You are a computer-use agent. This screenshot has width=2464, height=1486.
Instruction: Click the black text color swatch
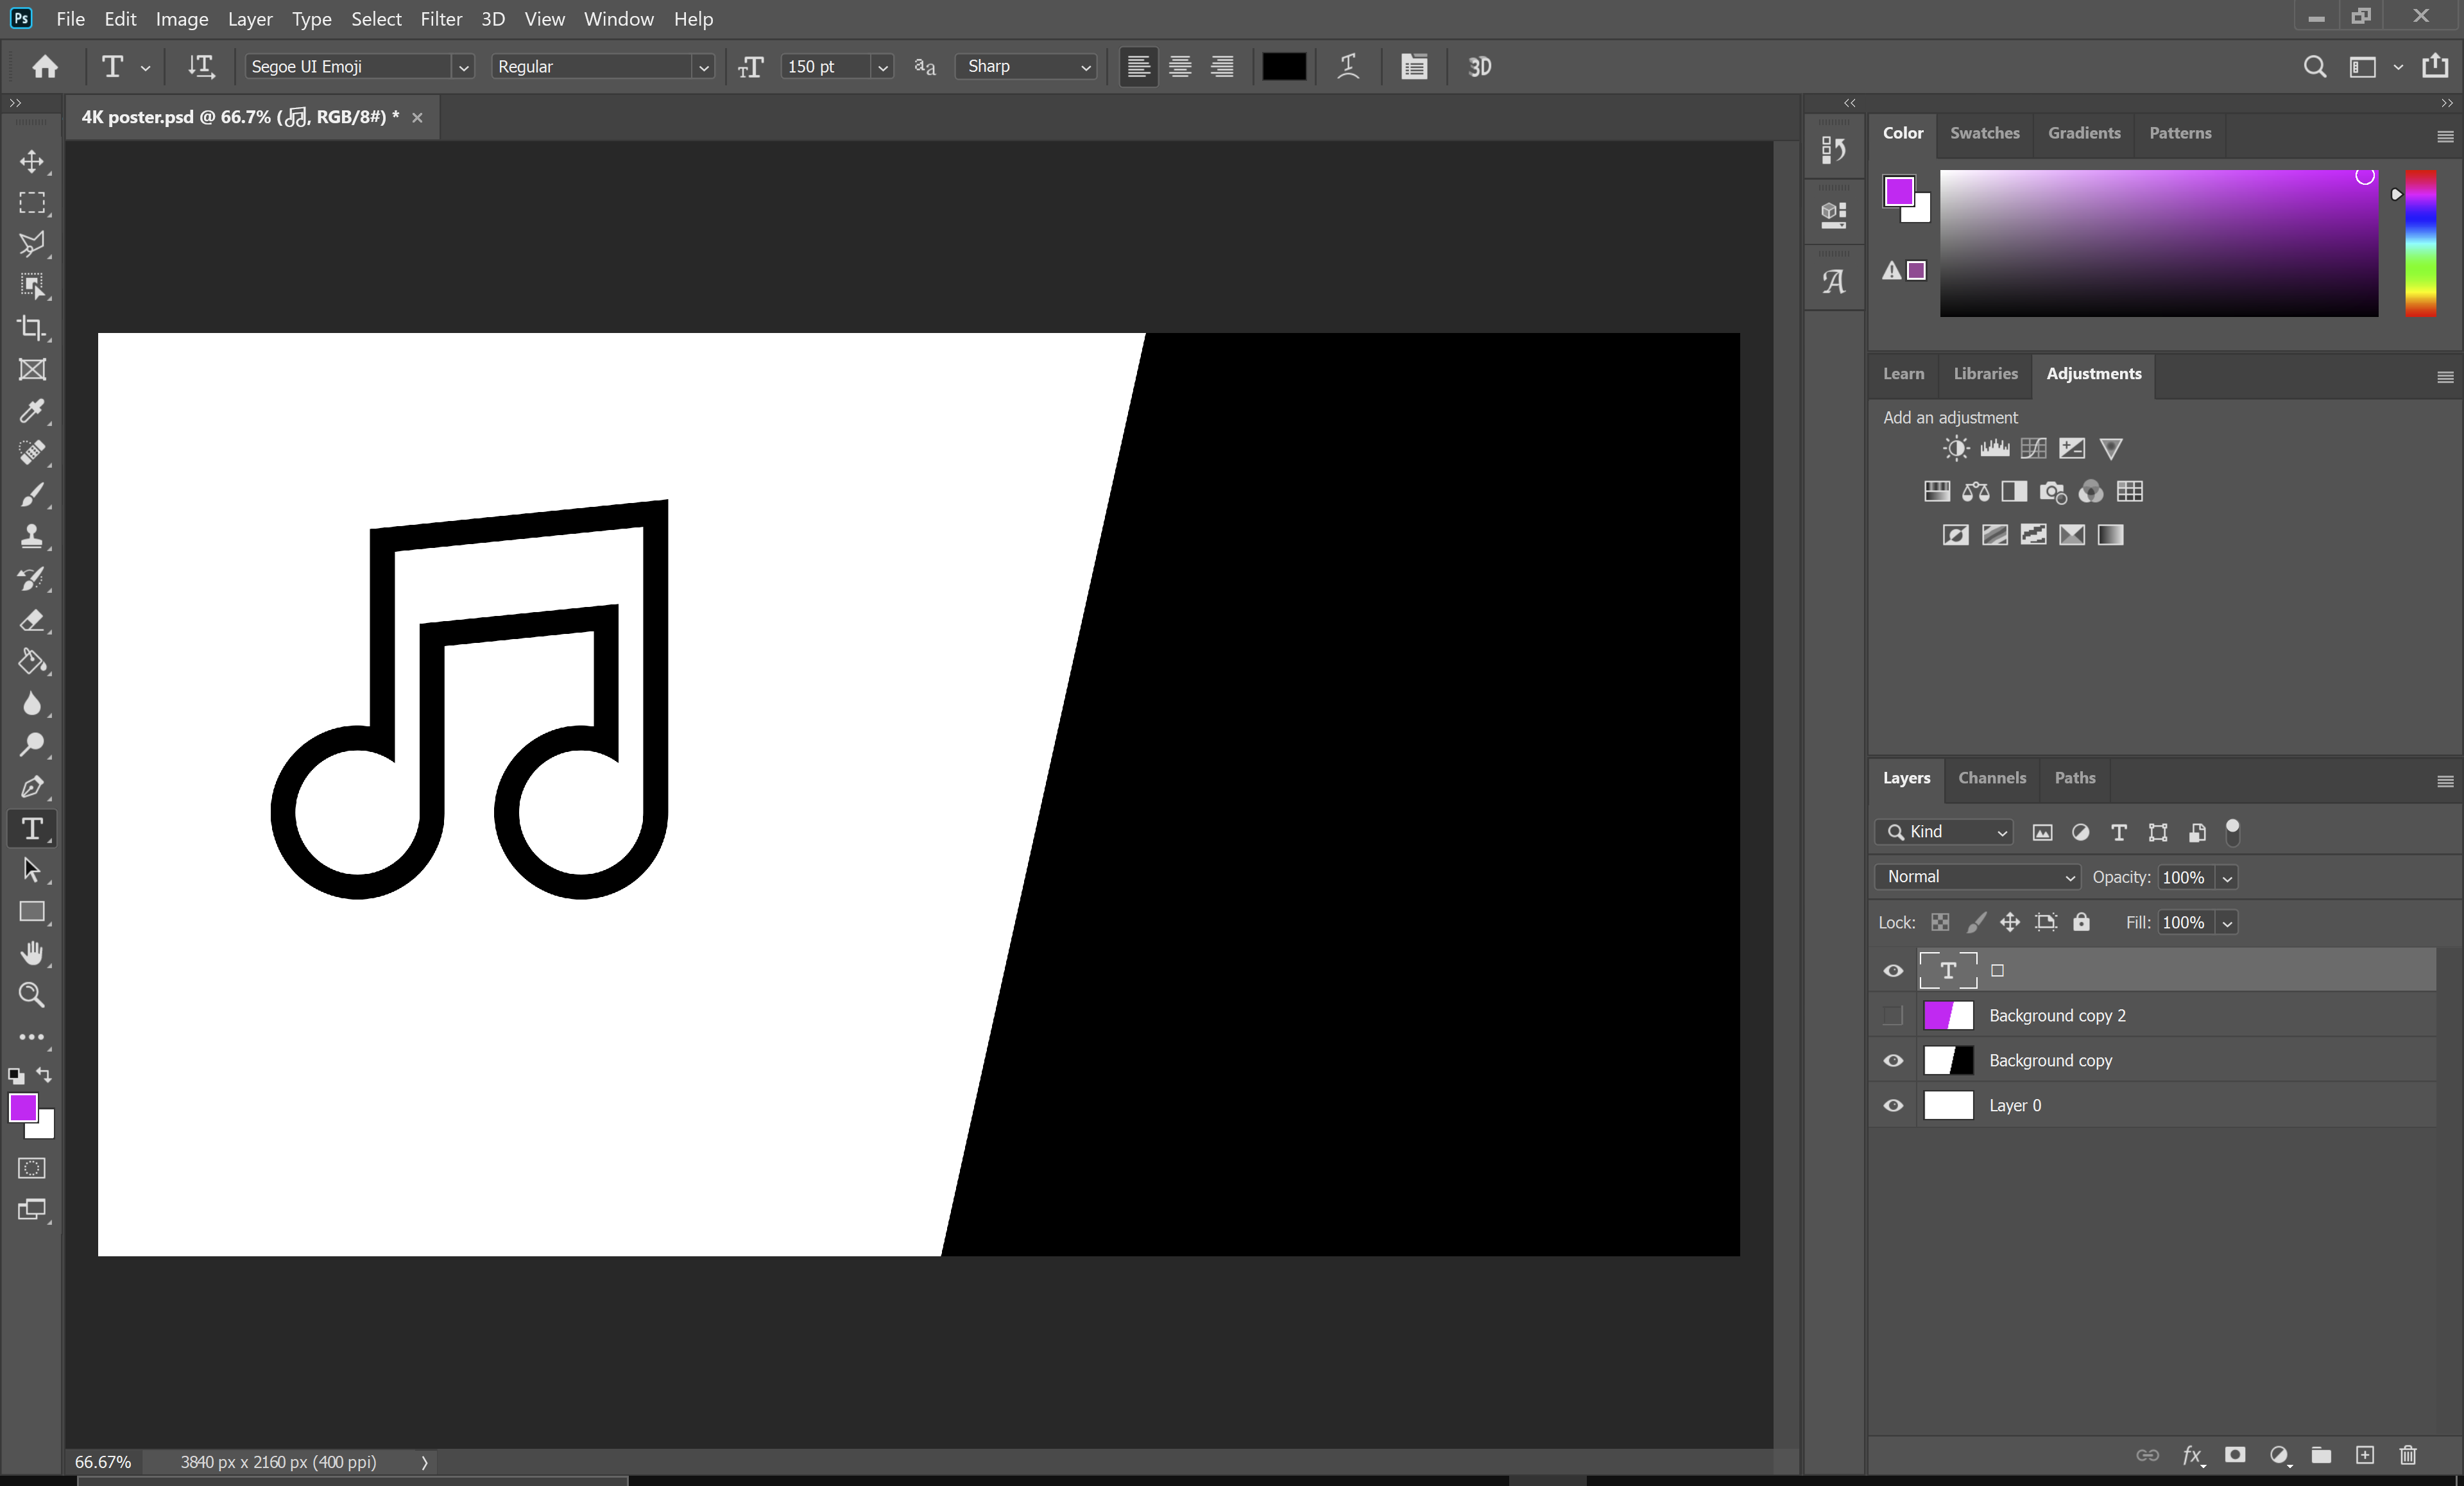point(1284,67)
